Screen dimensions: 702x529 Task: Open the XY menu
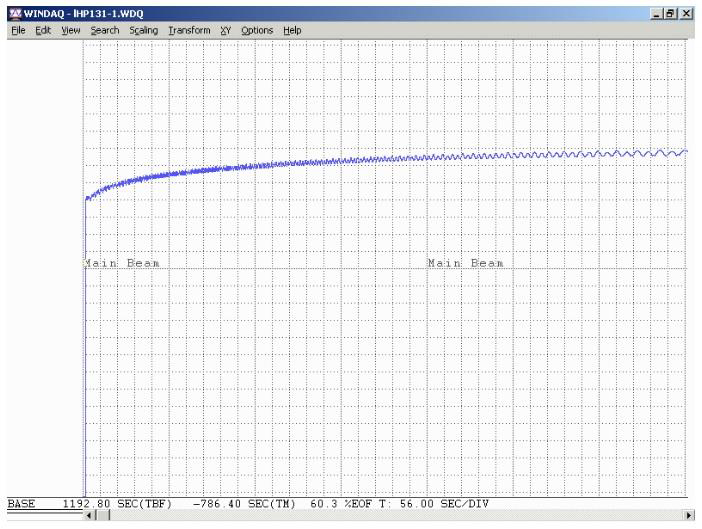226,30
